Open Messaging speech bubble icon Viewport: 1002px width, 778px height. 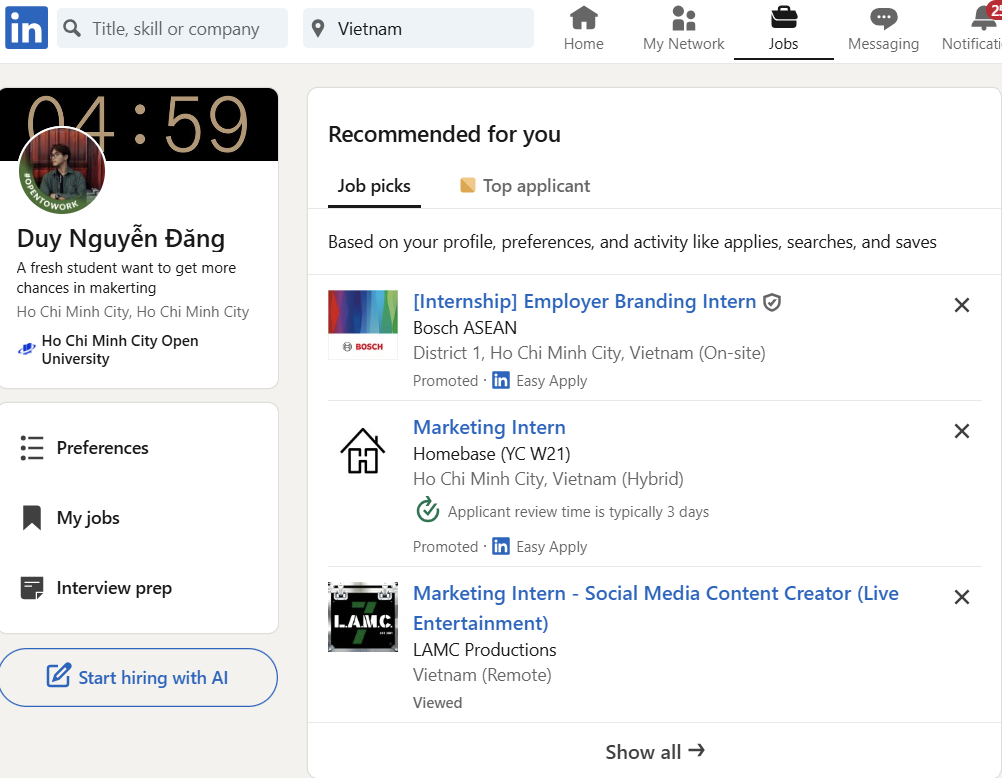coord(883,19)
